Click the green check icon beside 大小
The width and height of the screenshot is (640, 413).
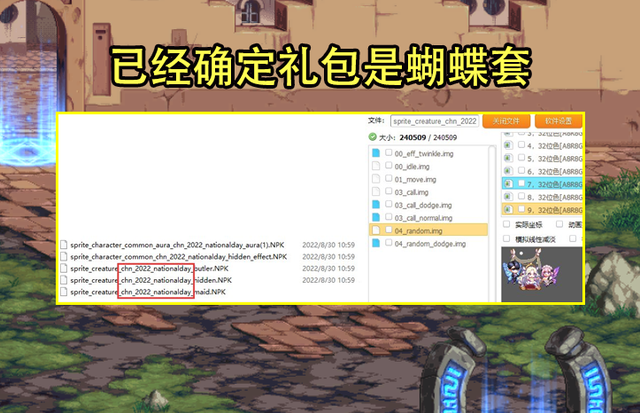372,137
